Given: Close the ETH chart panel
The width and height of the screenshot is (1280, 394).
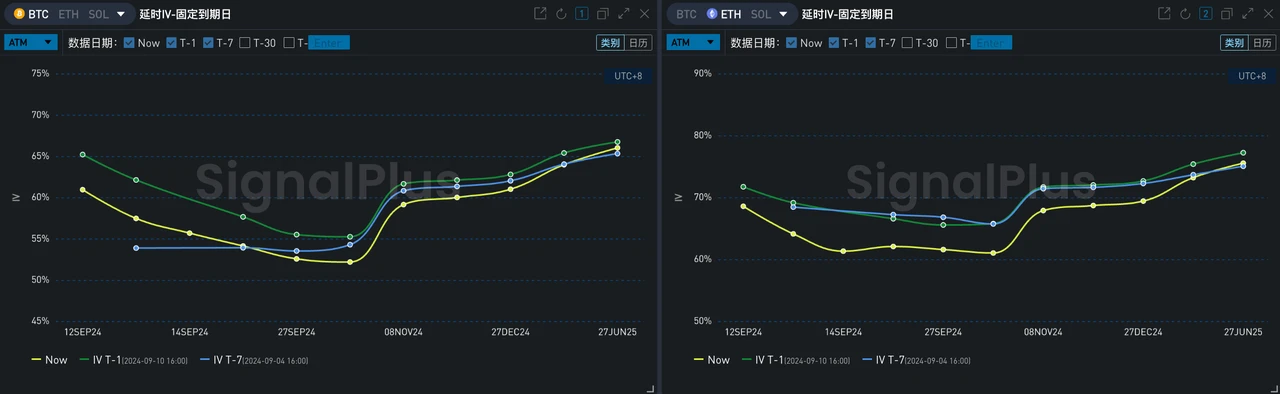Looking at the screenshot, I should tap(1268, 14).
